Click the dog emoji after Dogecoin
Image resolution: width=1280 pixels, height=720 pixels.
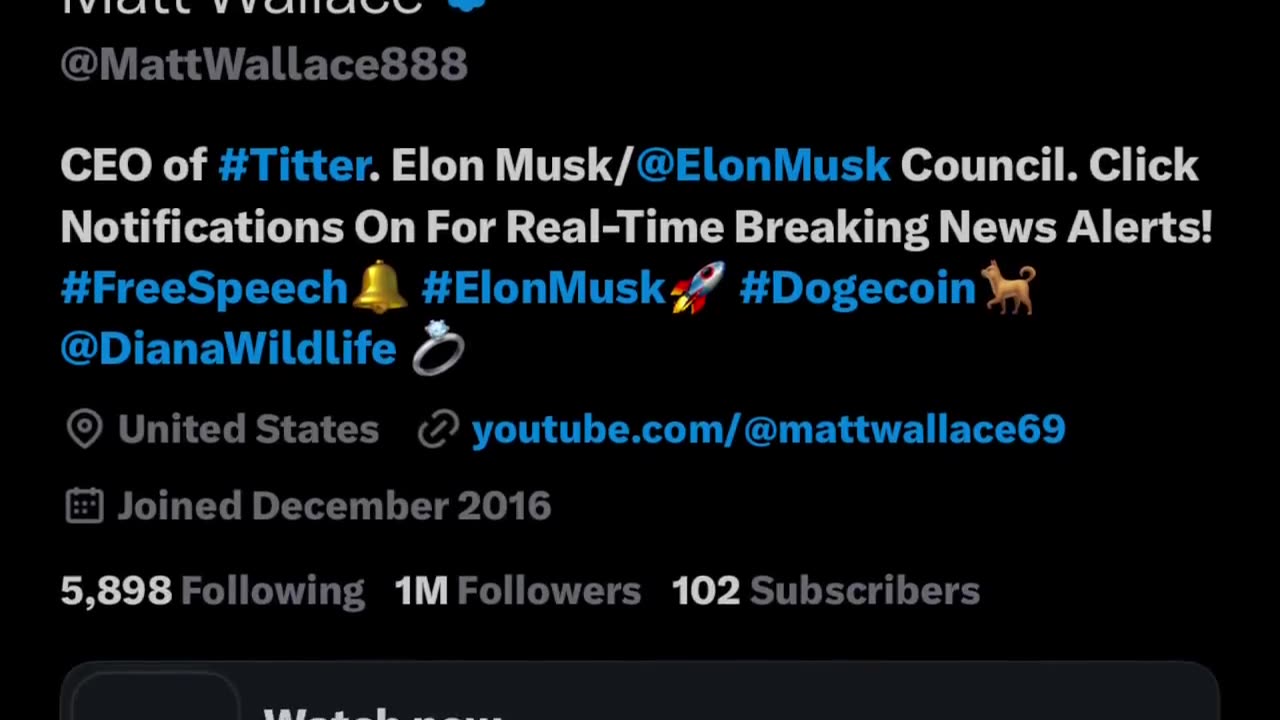[1010, 288]
